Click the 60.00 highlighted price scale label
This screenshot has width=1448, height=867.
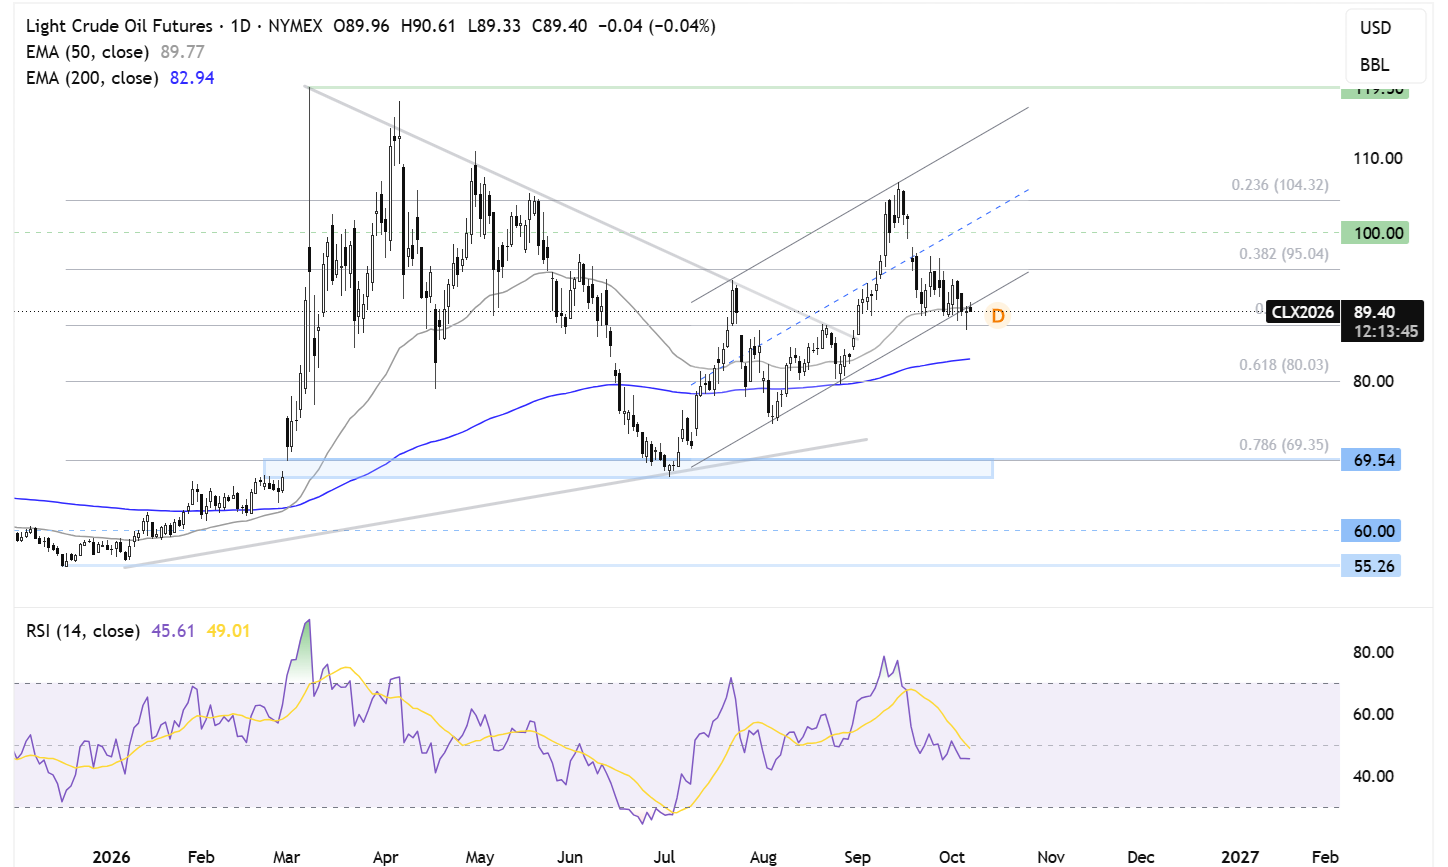pos(1371,531)
